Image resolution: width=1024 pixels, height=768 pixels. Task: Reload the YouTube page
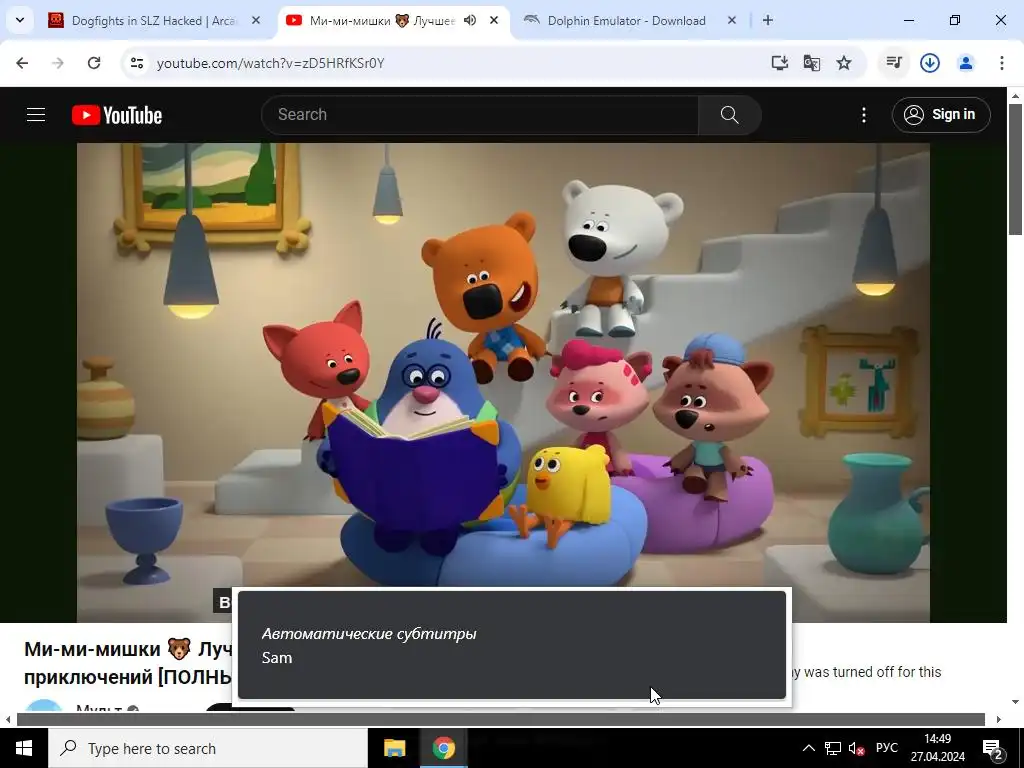point(94,63)
